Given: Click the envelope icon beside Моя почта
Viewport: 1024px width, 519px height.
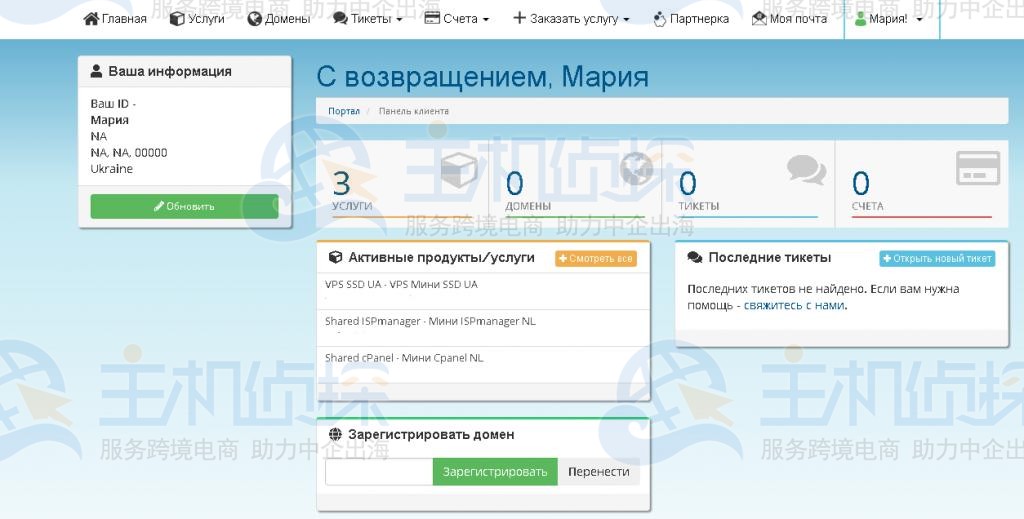Looking at the screenshot, I should 759,19.
